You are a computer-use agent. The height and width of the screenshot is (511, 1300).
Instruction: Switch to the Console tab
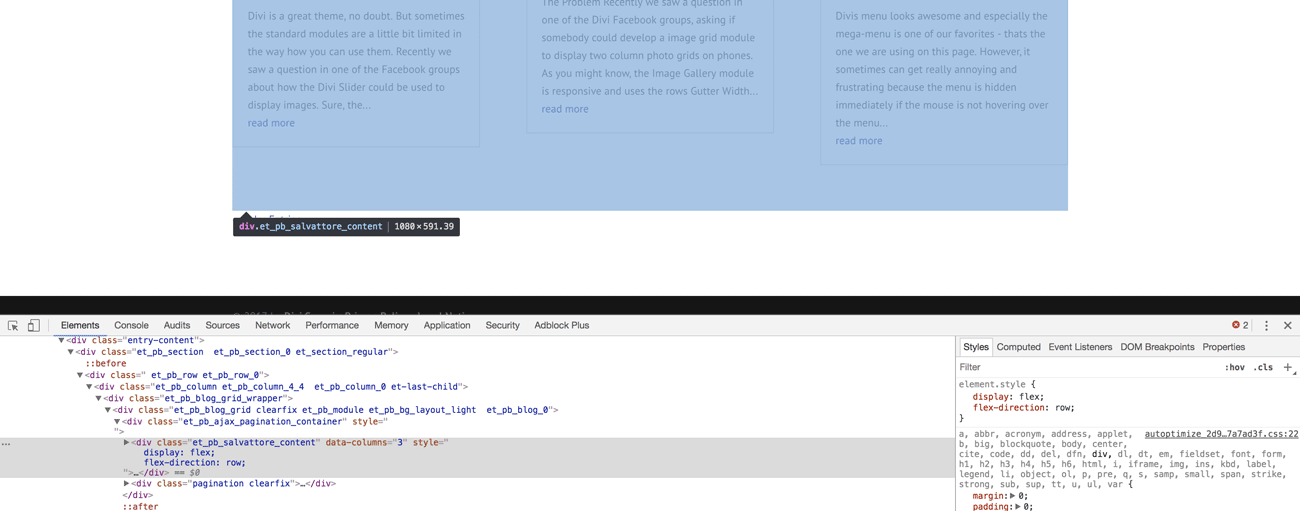click(x=131, y=326)
